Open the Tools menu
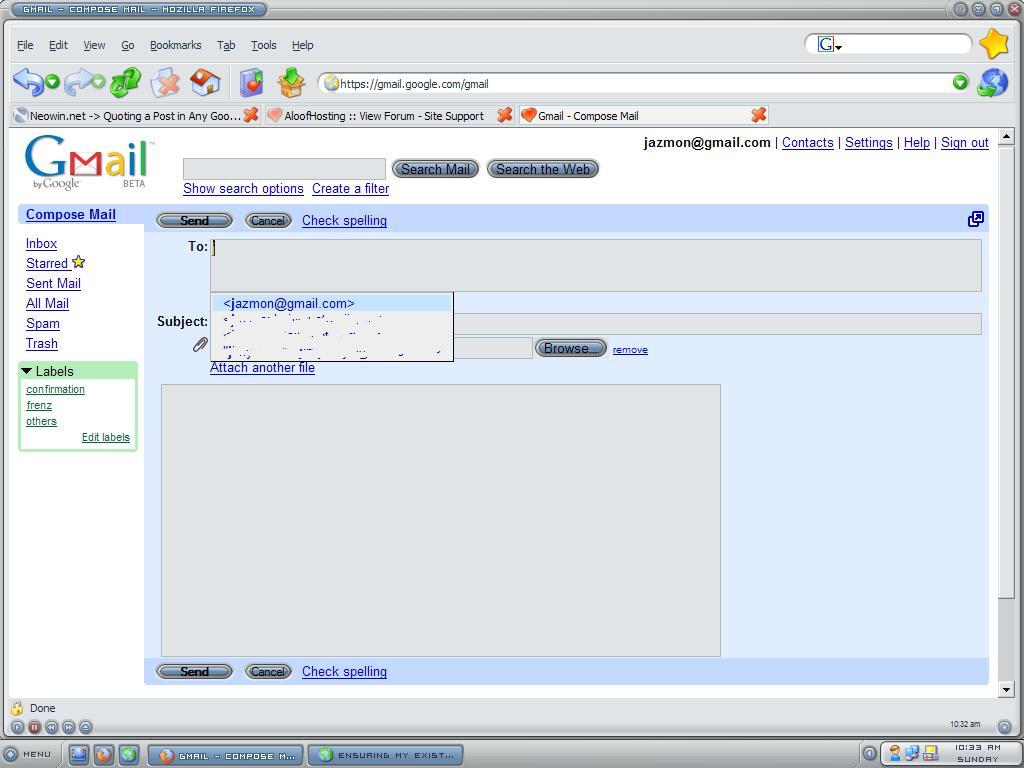This screenshot has height=768, width=1024. (x=263, y=45)
